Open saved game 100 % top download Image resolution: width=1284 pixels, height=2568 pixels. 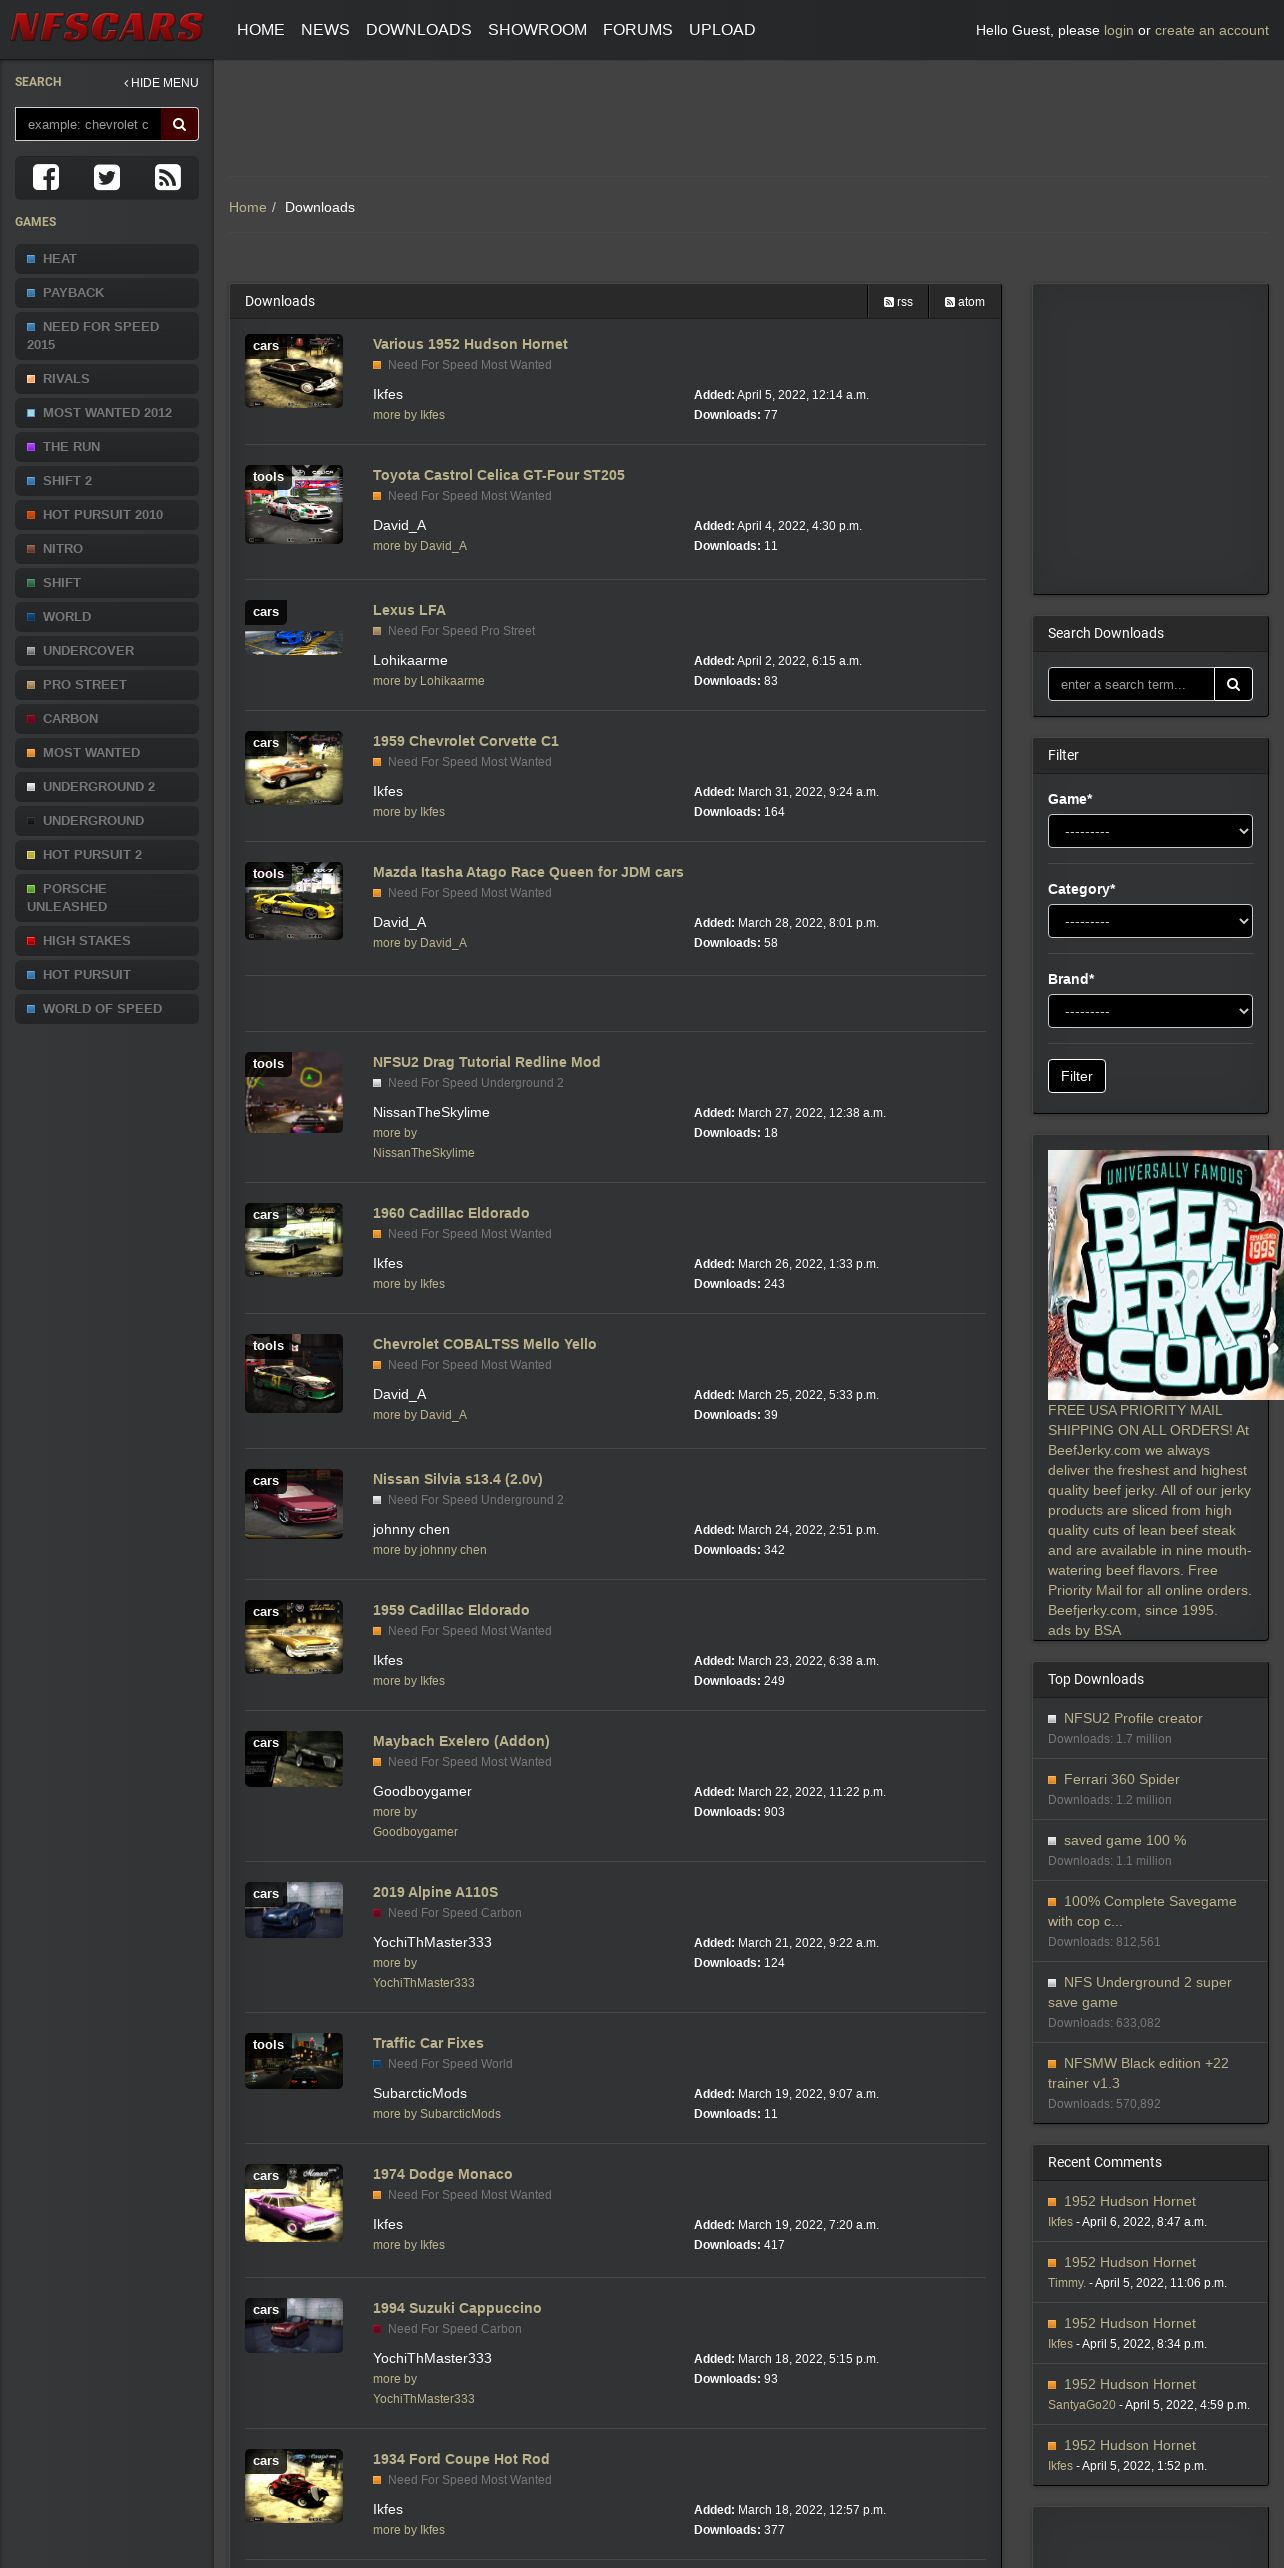point(1125,1840)
